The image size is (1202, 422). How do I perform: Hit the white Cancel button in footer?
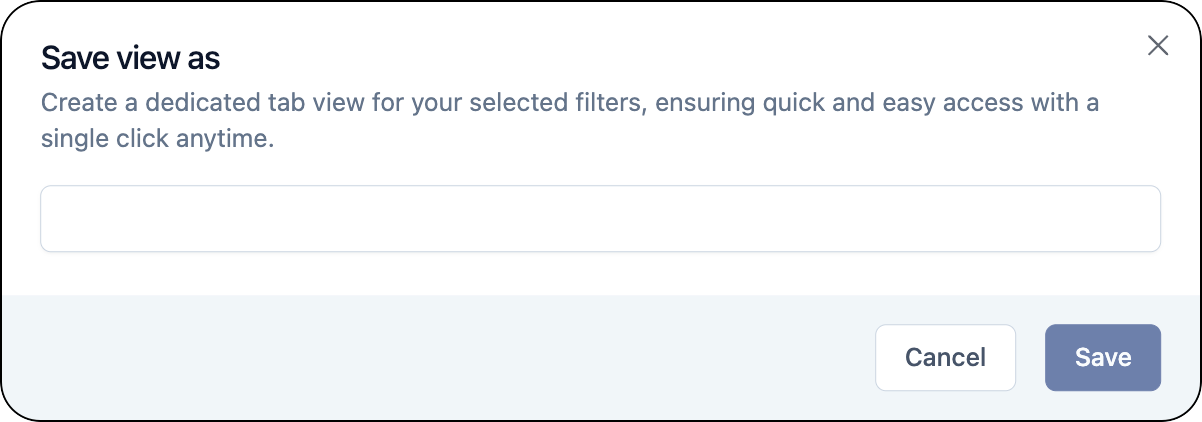[x=945, y=357]
